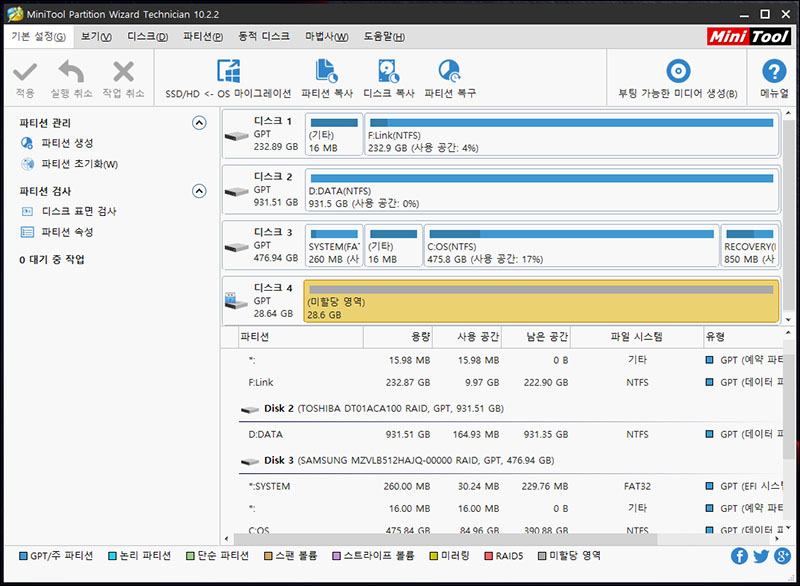800x586 pixels.
Task: Sort by 남은 공간 column header
Action: point(536,337)
